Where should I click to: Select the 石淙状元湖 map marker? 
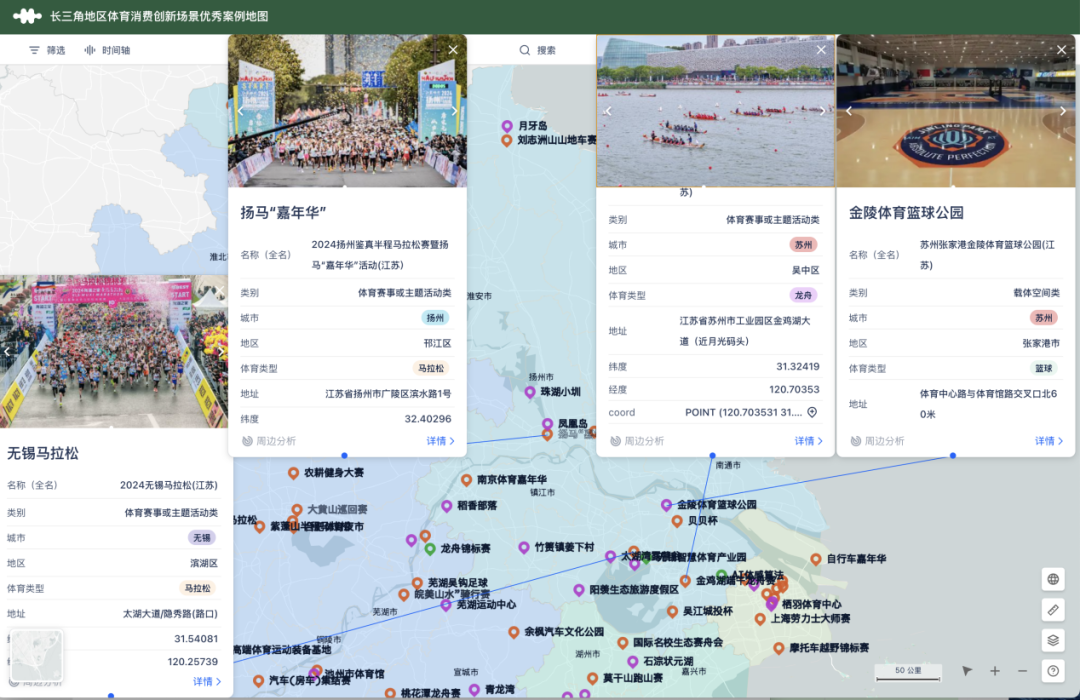(632, 661)
